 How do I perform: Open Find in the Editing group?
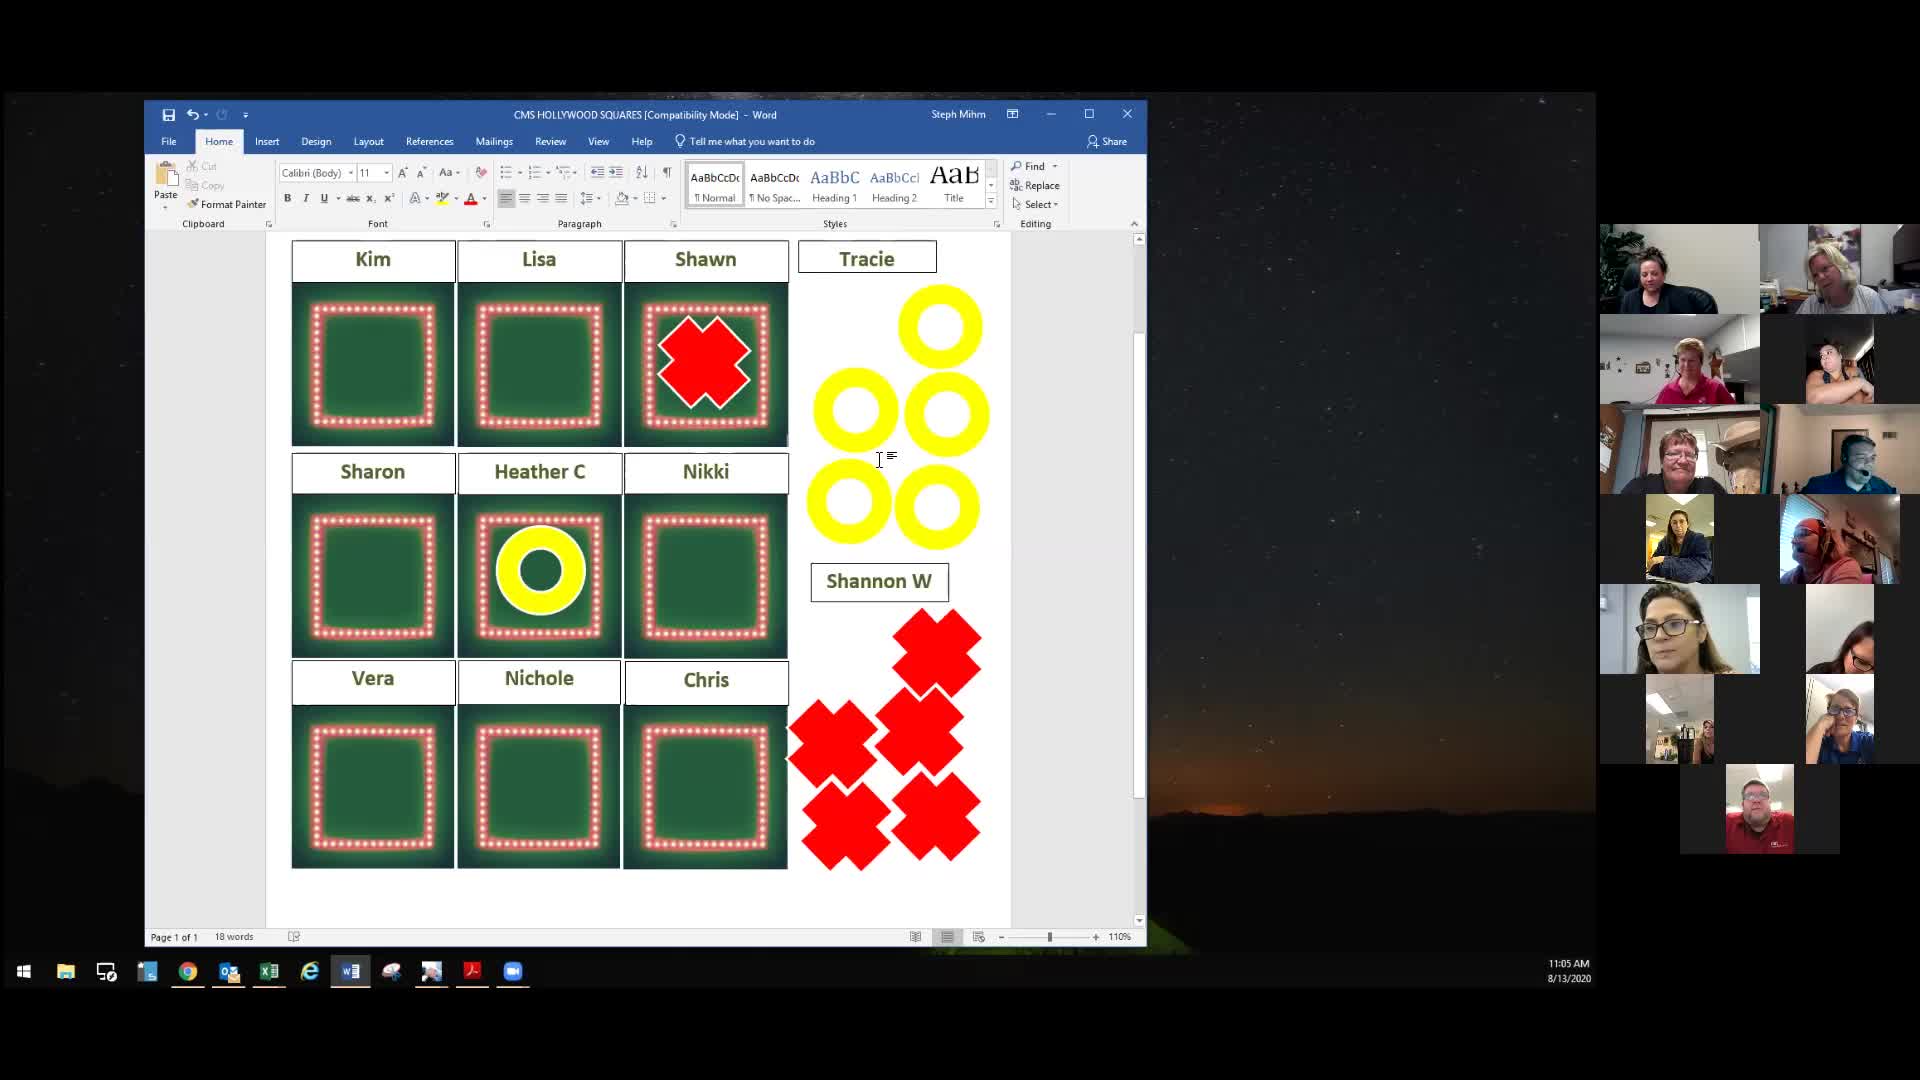click(1031, 165)
